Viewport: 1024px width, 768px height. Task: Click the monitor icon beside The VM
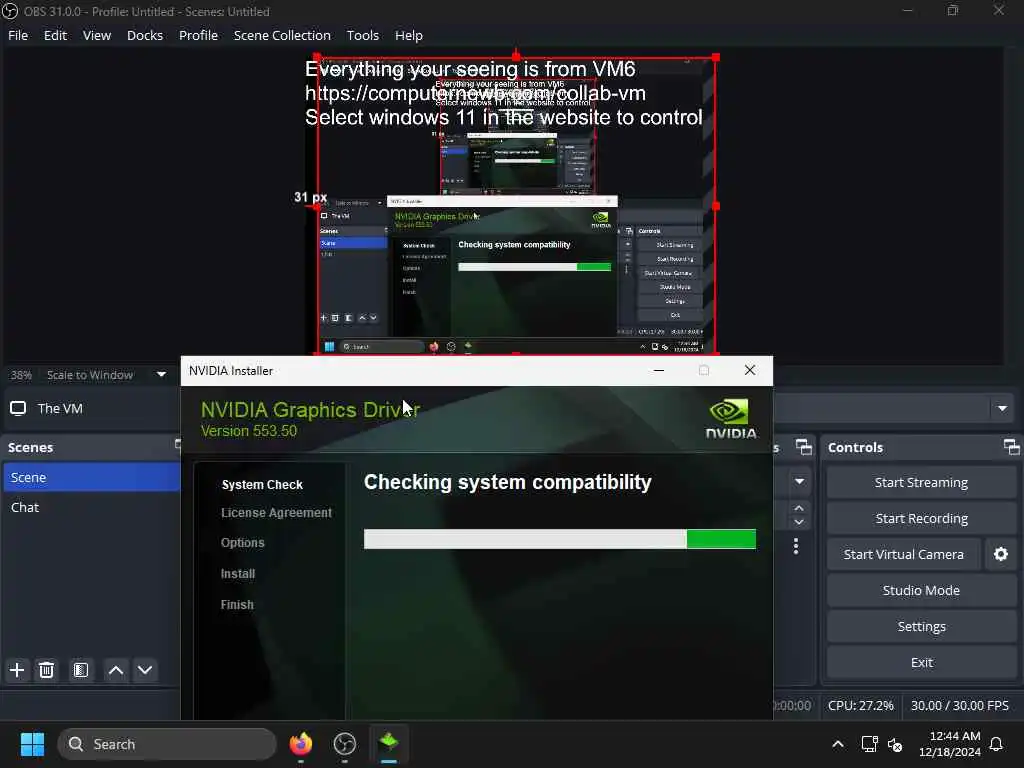pyautogui.click(x=18, y=408)
